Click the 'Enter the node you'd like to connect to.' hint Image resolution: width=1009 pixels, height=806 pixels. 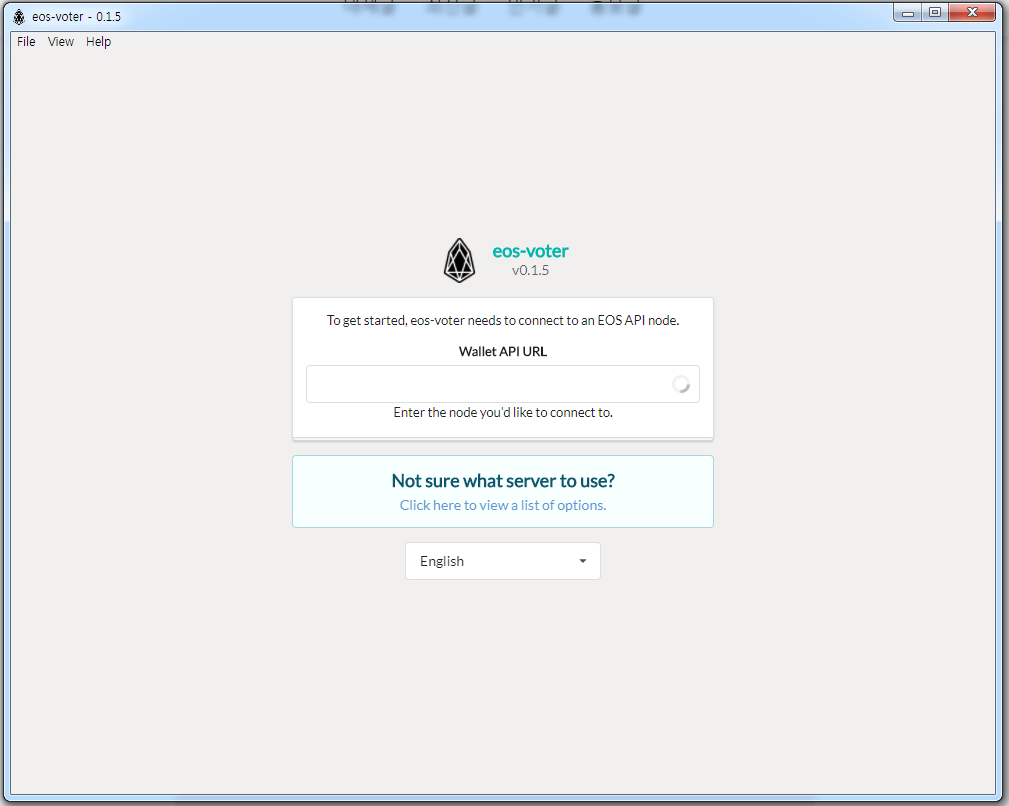503,412
